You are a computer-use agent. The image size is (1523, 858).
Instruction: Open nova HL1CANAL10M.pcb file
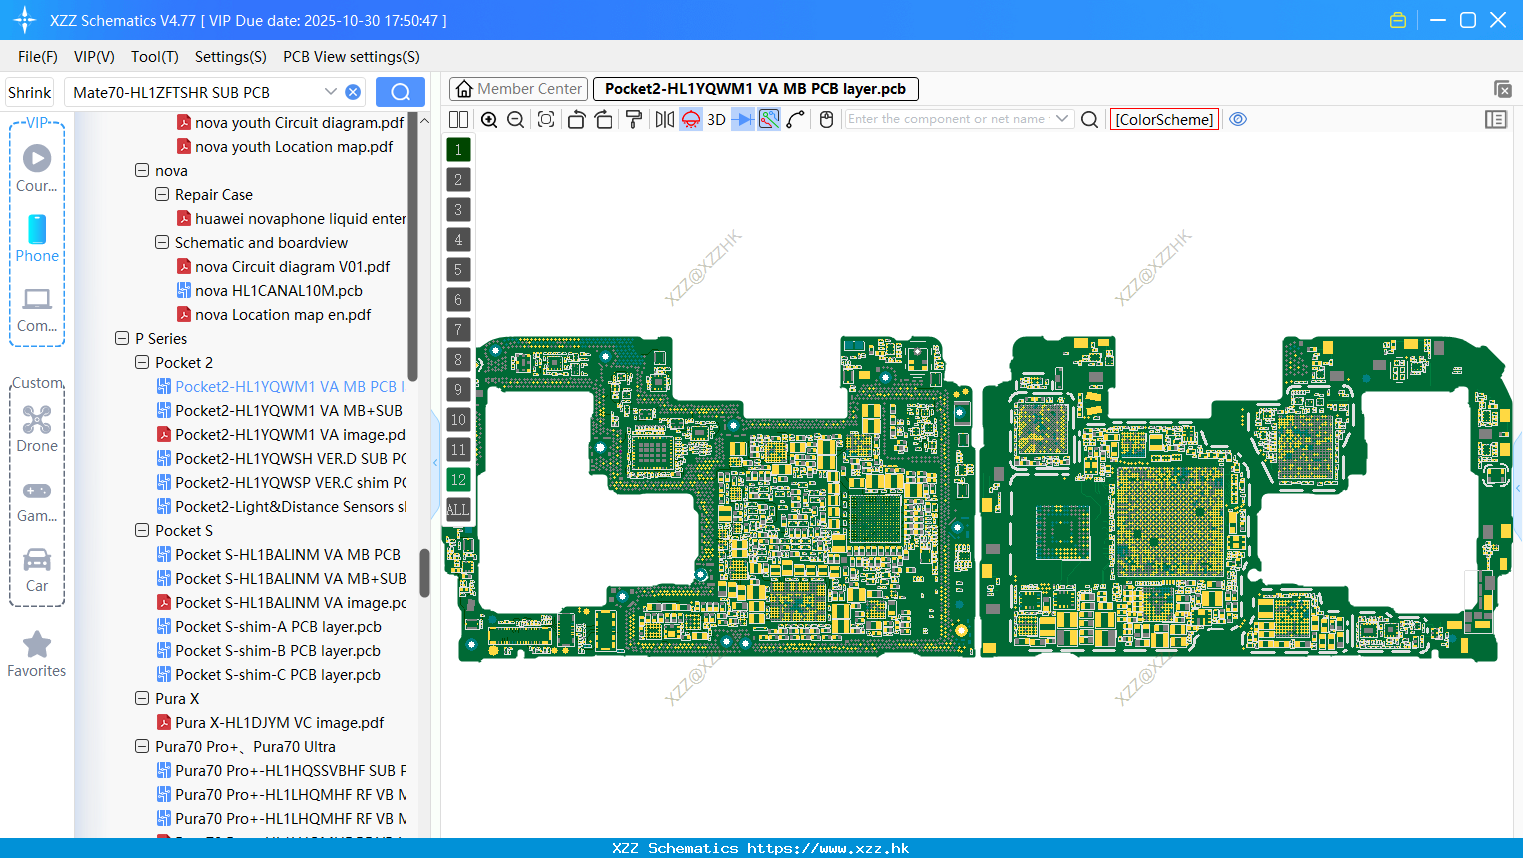pyautogui.click(x=278, y=290)
